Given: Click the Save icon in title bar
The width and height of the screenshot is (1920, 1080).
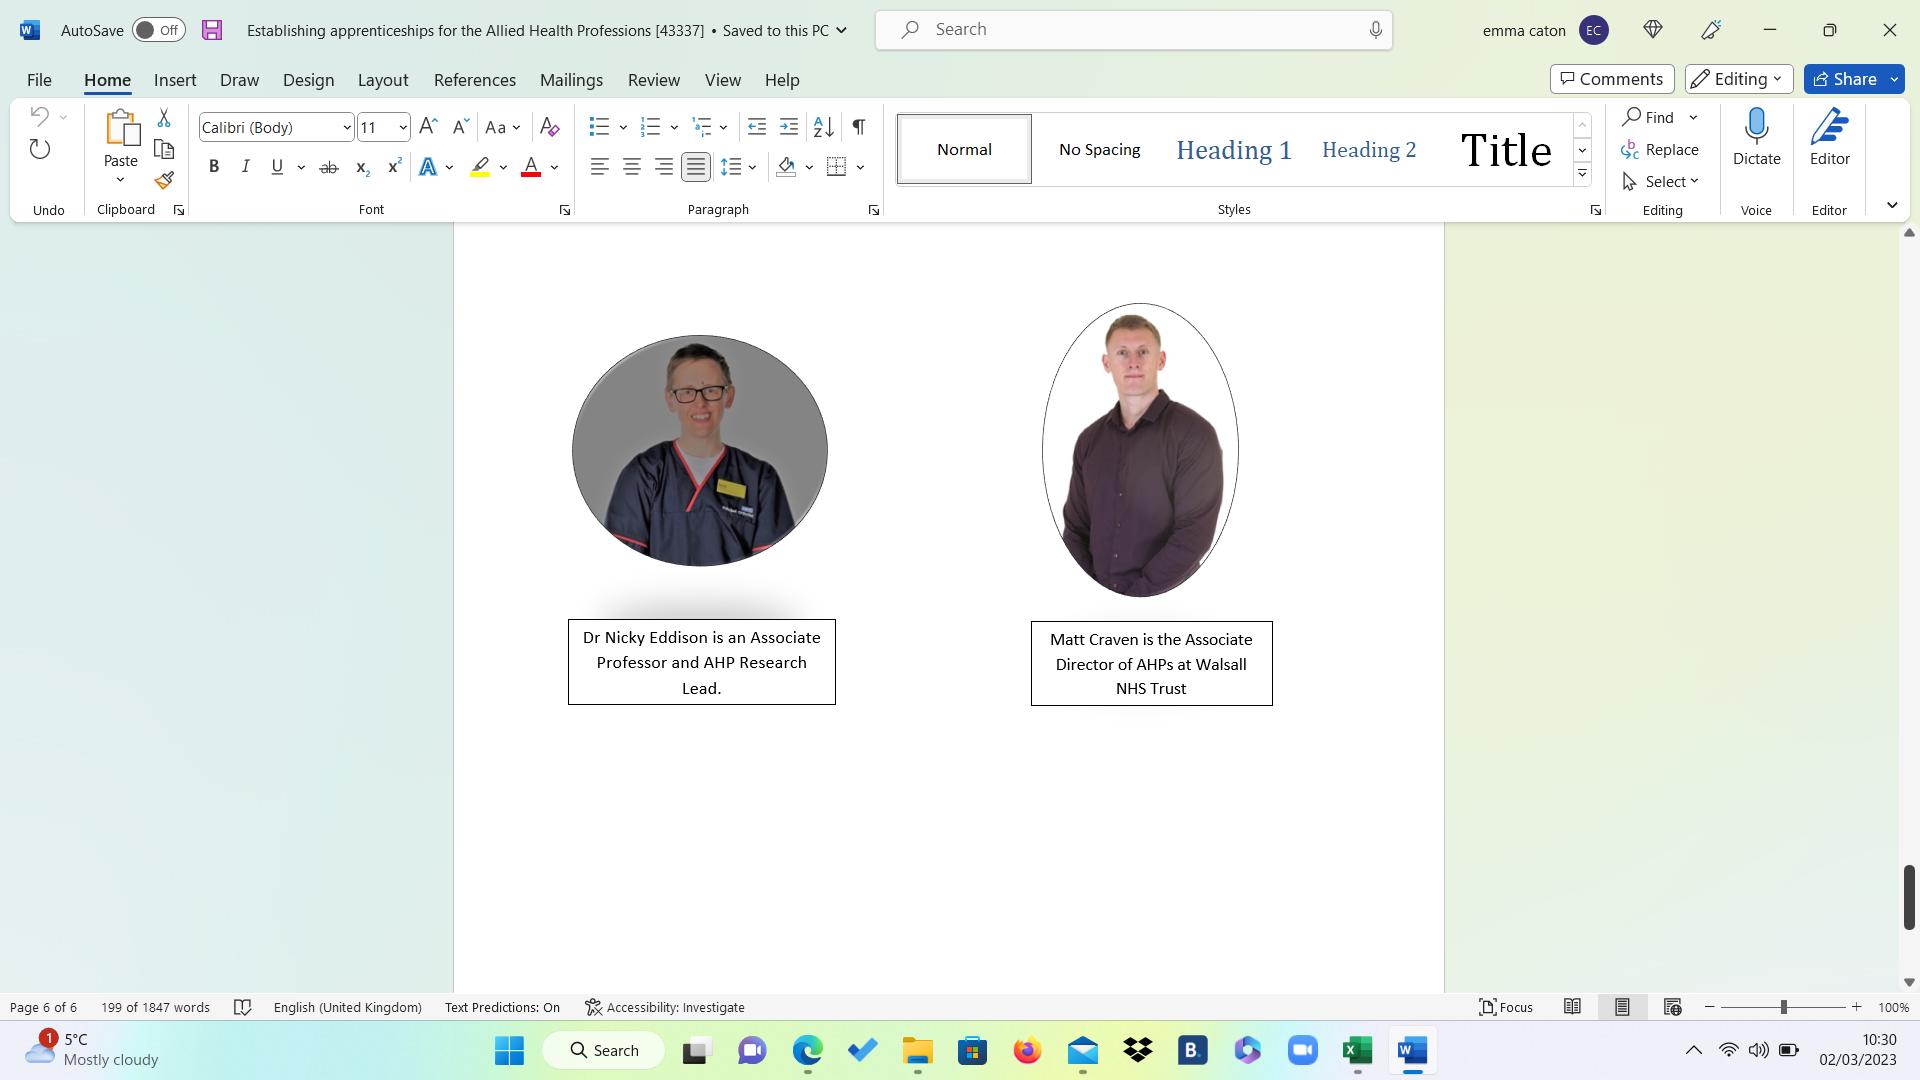Looking at the screenshot, I should point(212,30).
